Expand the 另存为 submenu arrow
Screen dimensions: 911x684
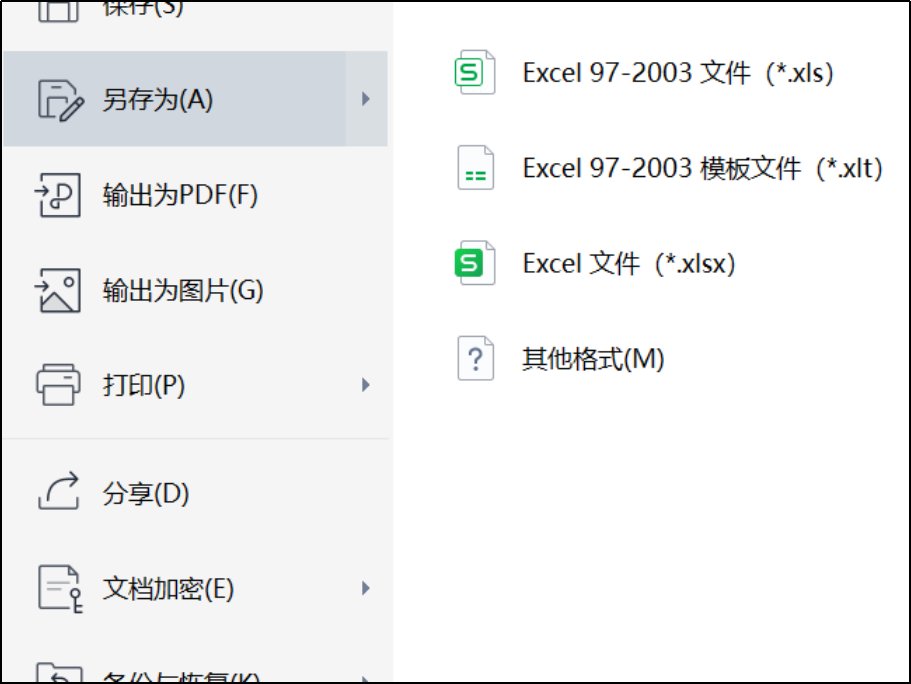[367, 100]
